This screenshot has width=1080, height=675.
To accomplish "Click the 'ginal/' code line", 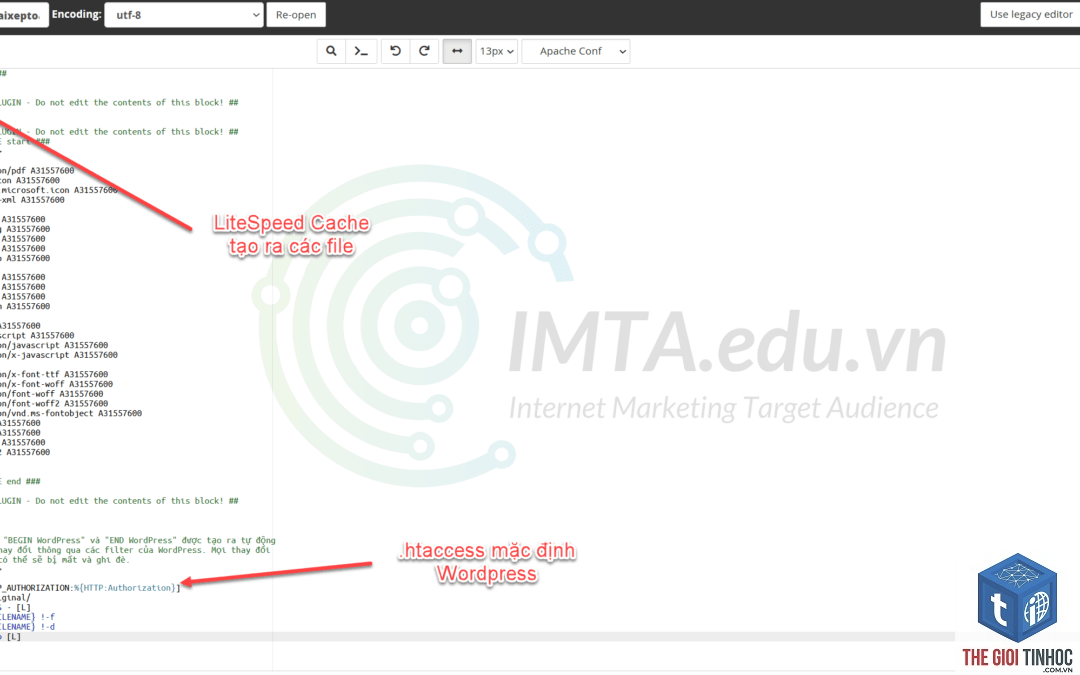I will click(x=15, y=598).
